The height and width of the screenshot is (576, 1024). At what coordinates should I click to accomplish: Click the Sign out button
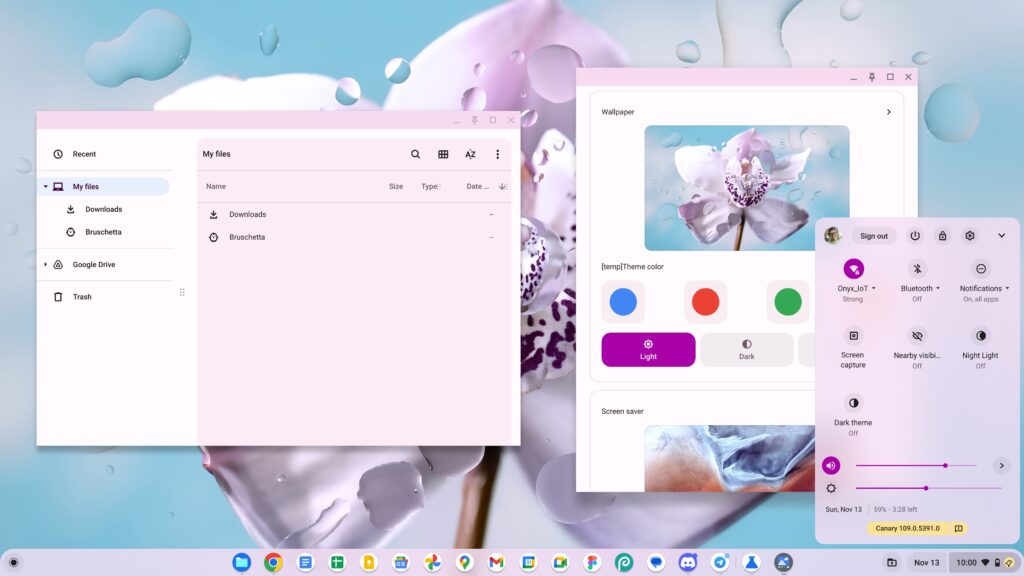pyautogui.click(x=873, y=235)
